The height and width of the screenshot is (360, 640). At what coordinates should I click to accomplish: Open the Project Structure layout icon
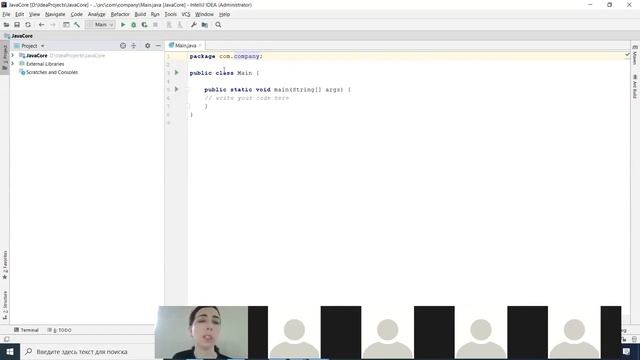click(x=66, y=25)
